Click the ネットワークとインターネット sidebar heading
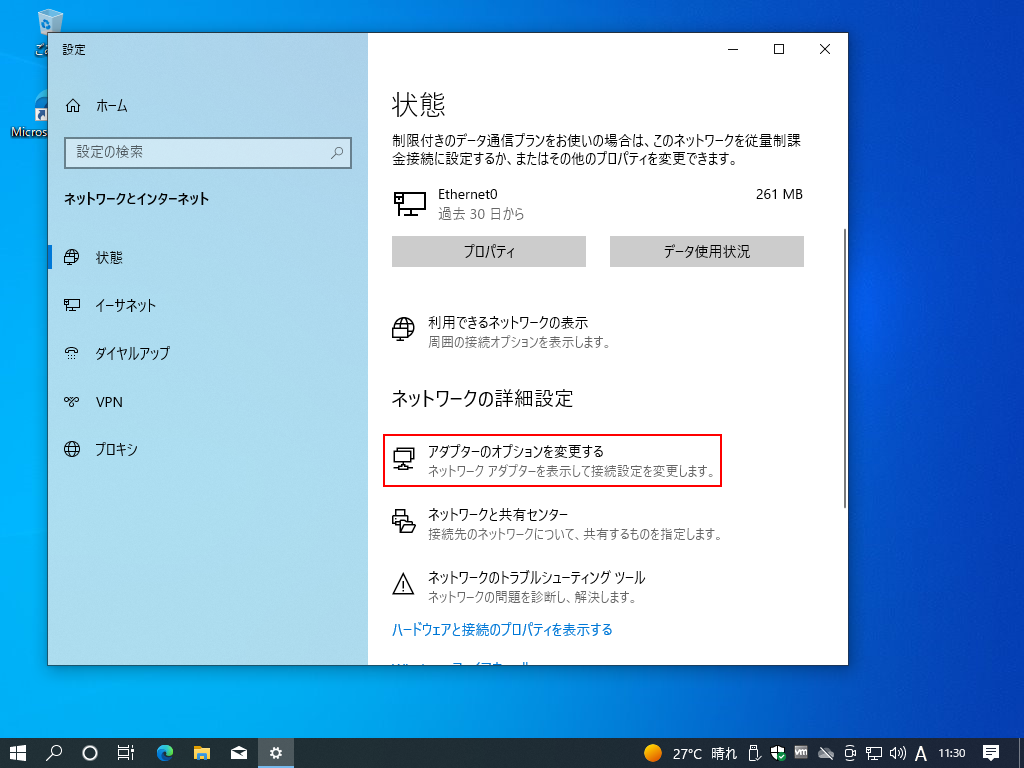1024x768 pixels. (136, 199)
